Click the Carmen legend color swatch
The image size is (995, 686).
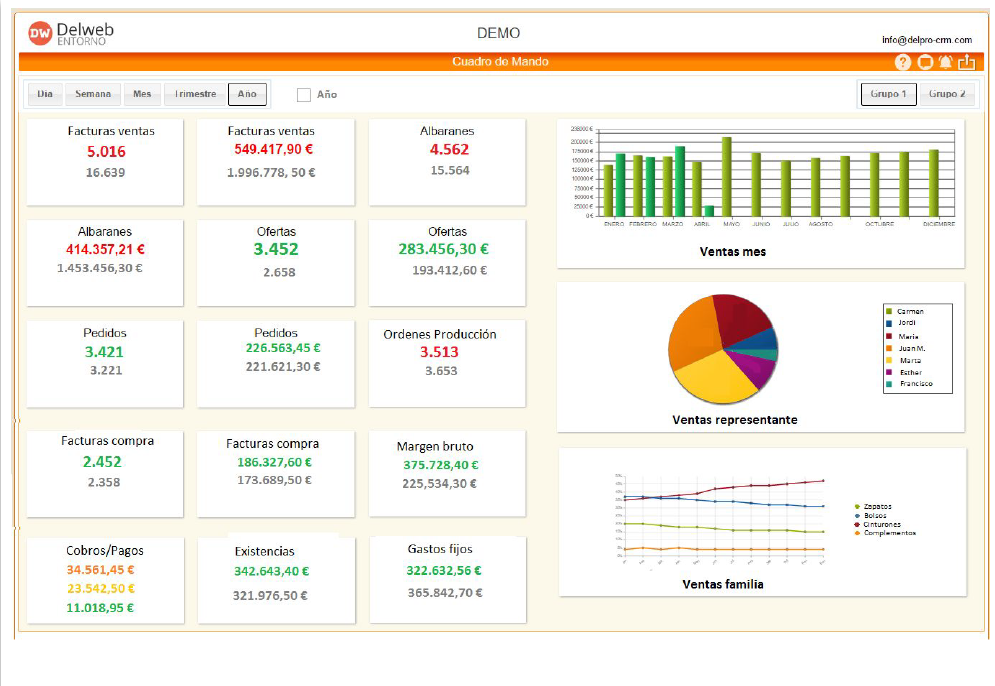(889, 312)
